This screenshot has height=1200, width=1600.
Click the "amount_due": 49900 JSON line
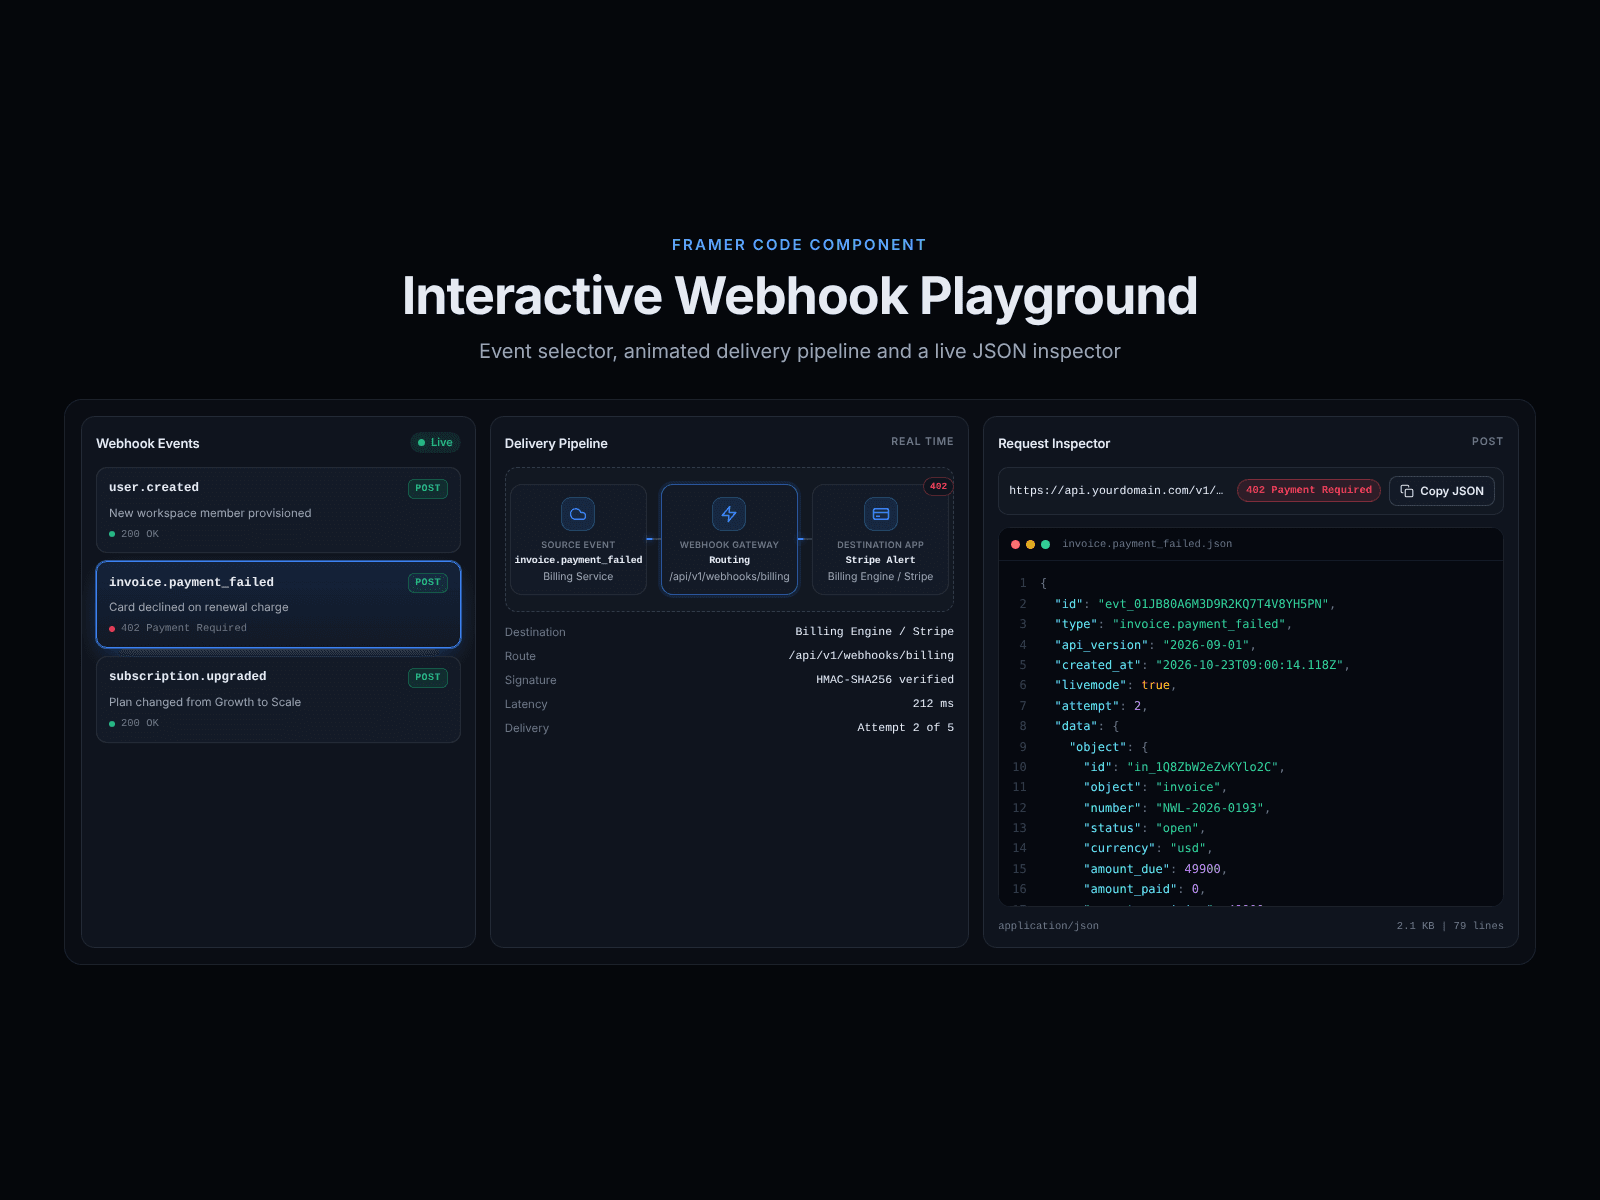pos(1155,869)
